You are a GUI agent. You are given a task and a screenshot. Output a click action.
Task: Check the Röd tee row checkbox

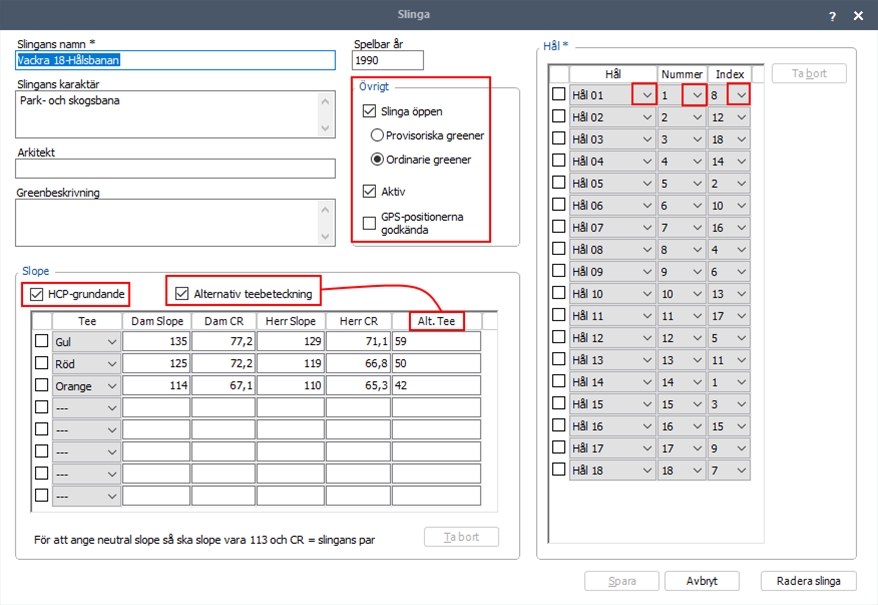pos(41,363)
